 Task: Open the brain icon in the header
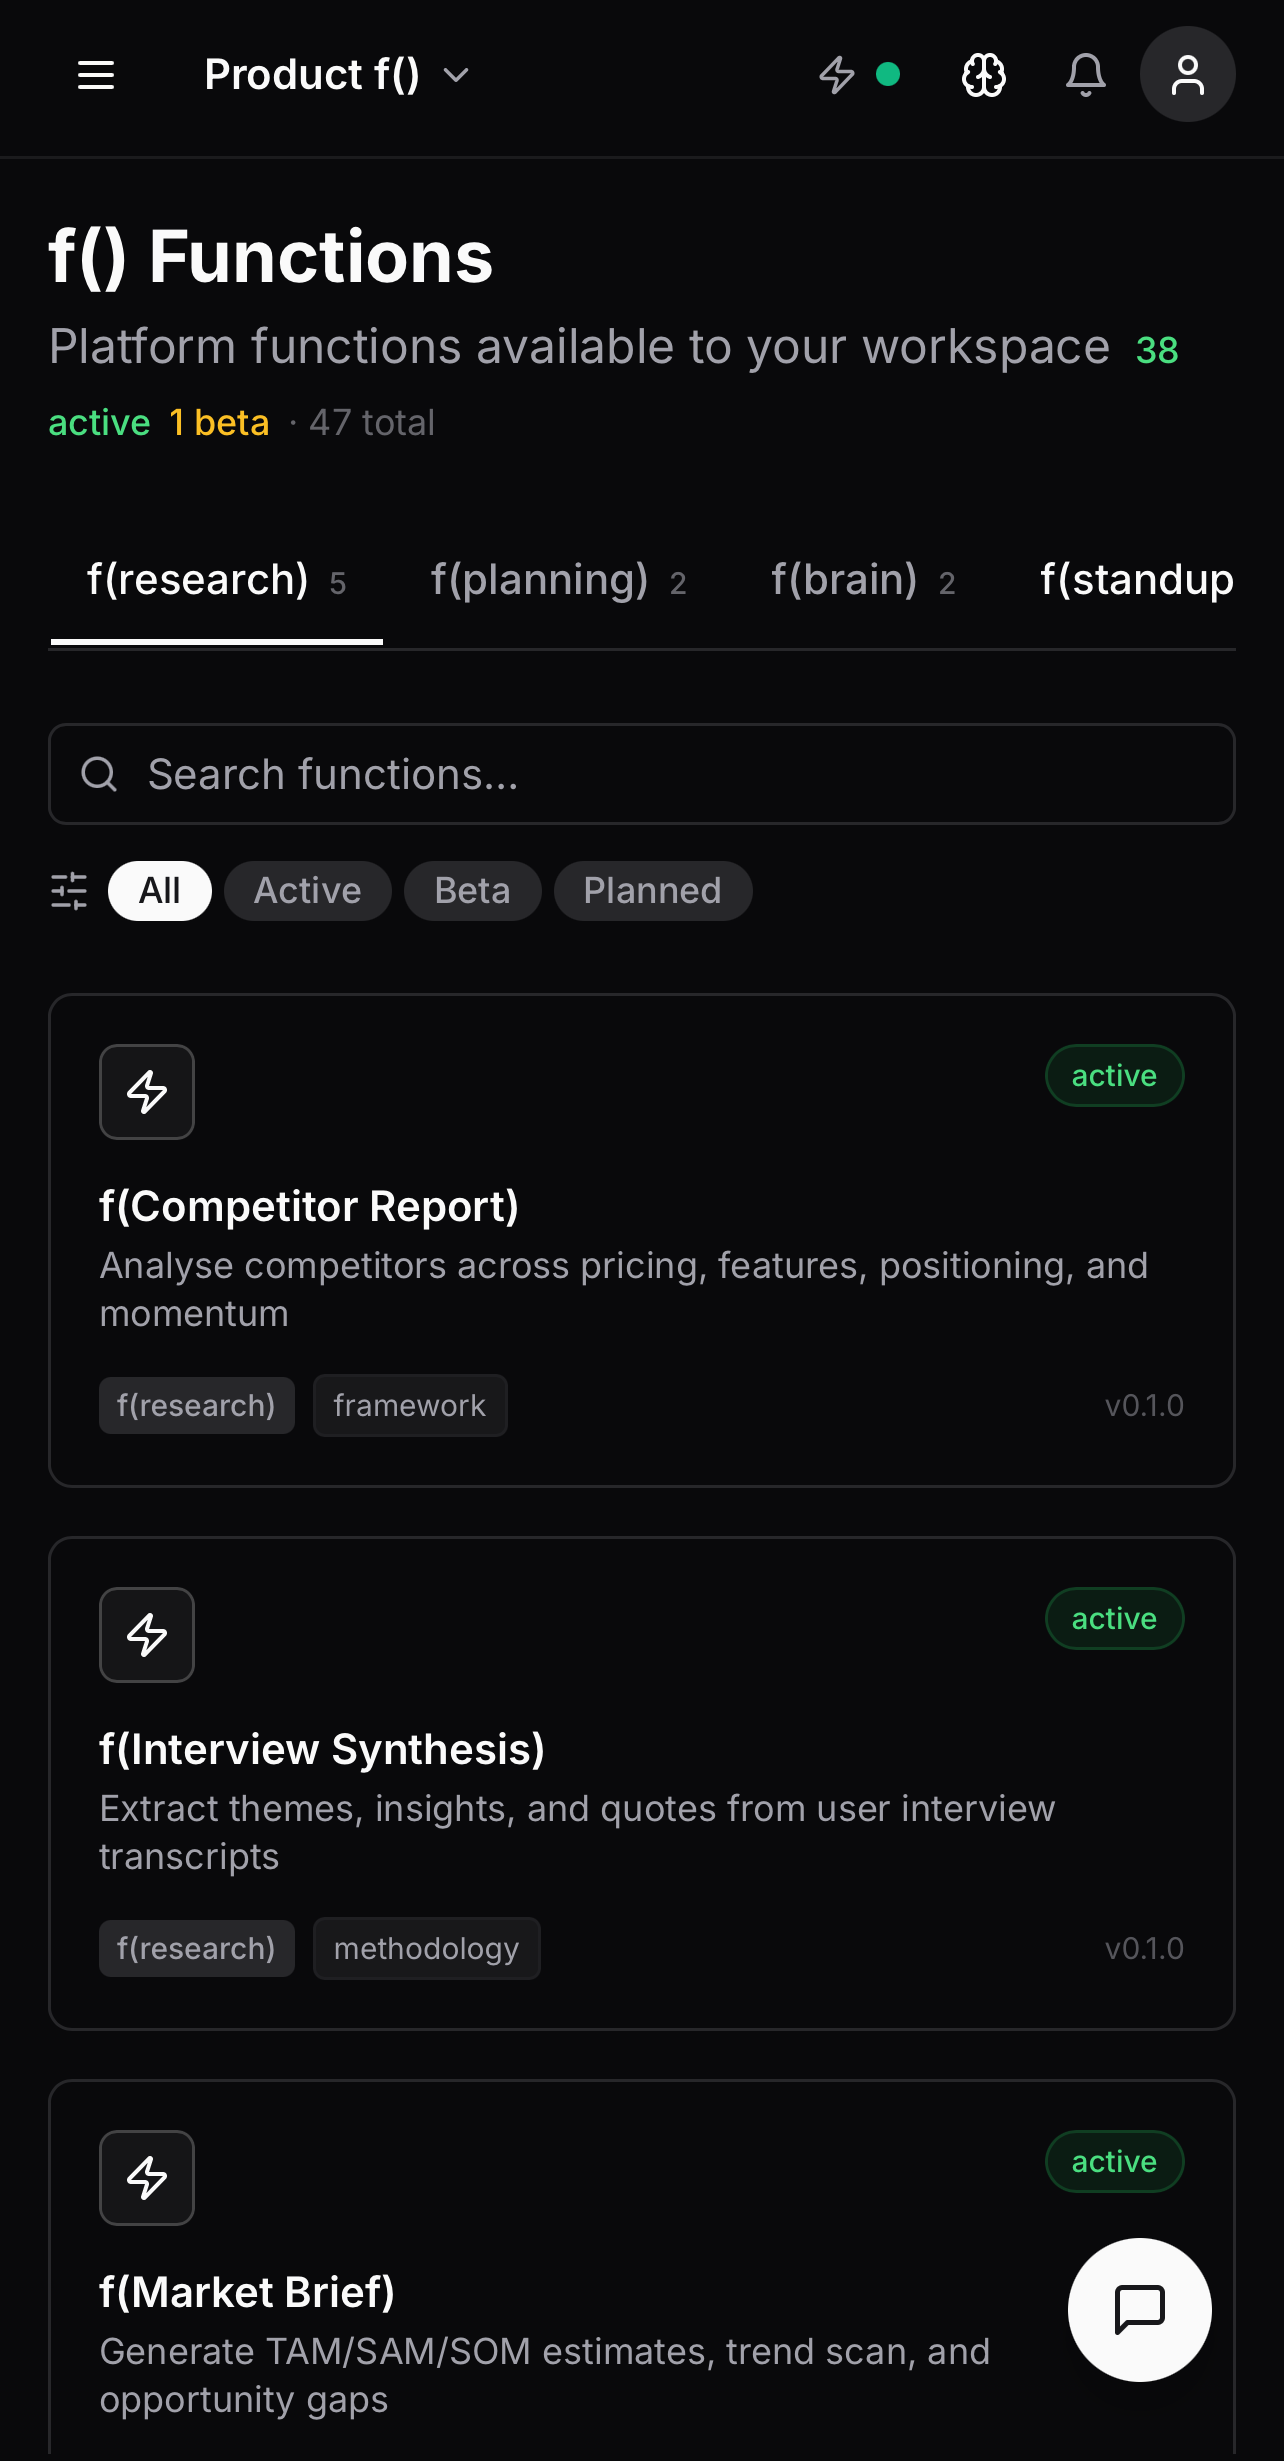pyautogui.click(x=983, y=74)
